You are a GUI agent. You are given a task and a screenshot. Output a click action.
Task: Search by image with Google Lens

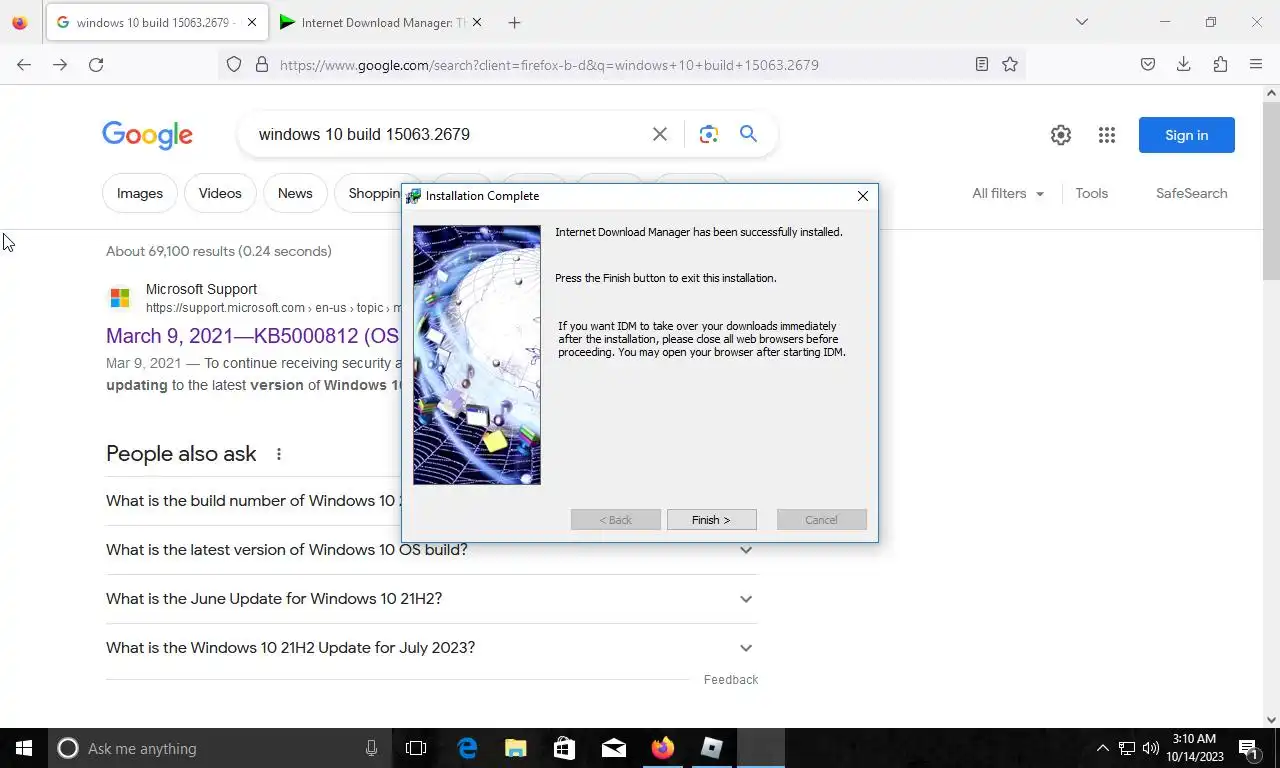(709, 134)
